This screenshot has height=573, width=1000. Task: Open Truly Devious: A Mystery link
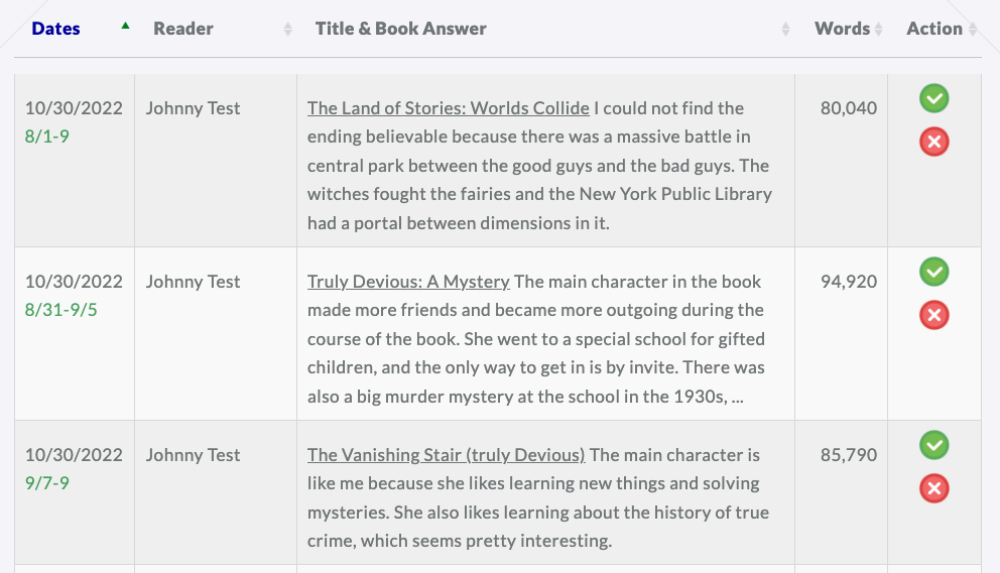pyautogui.click(x=408, y=282)
